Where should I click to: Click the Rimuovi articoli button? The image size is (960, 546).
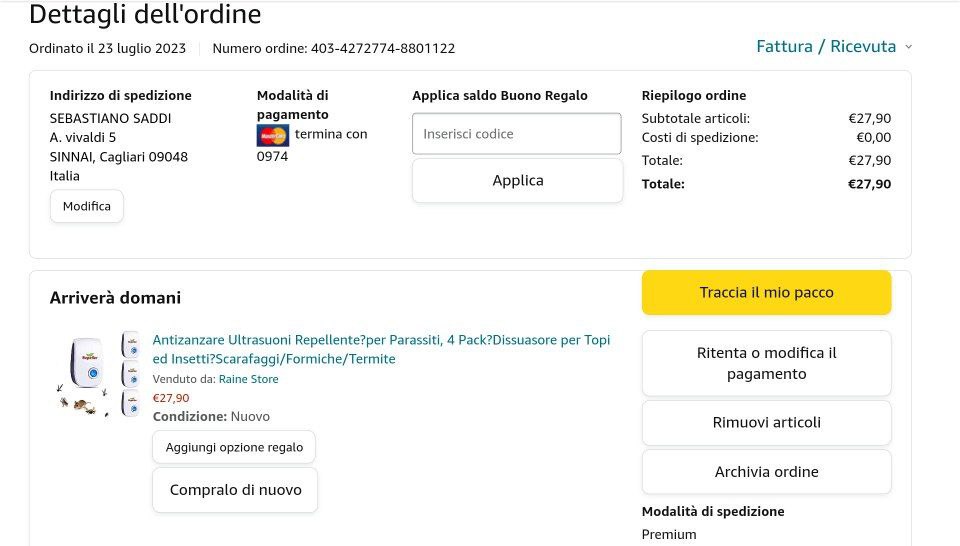tap(766, 422)
